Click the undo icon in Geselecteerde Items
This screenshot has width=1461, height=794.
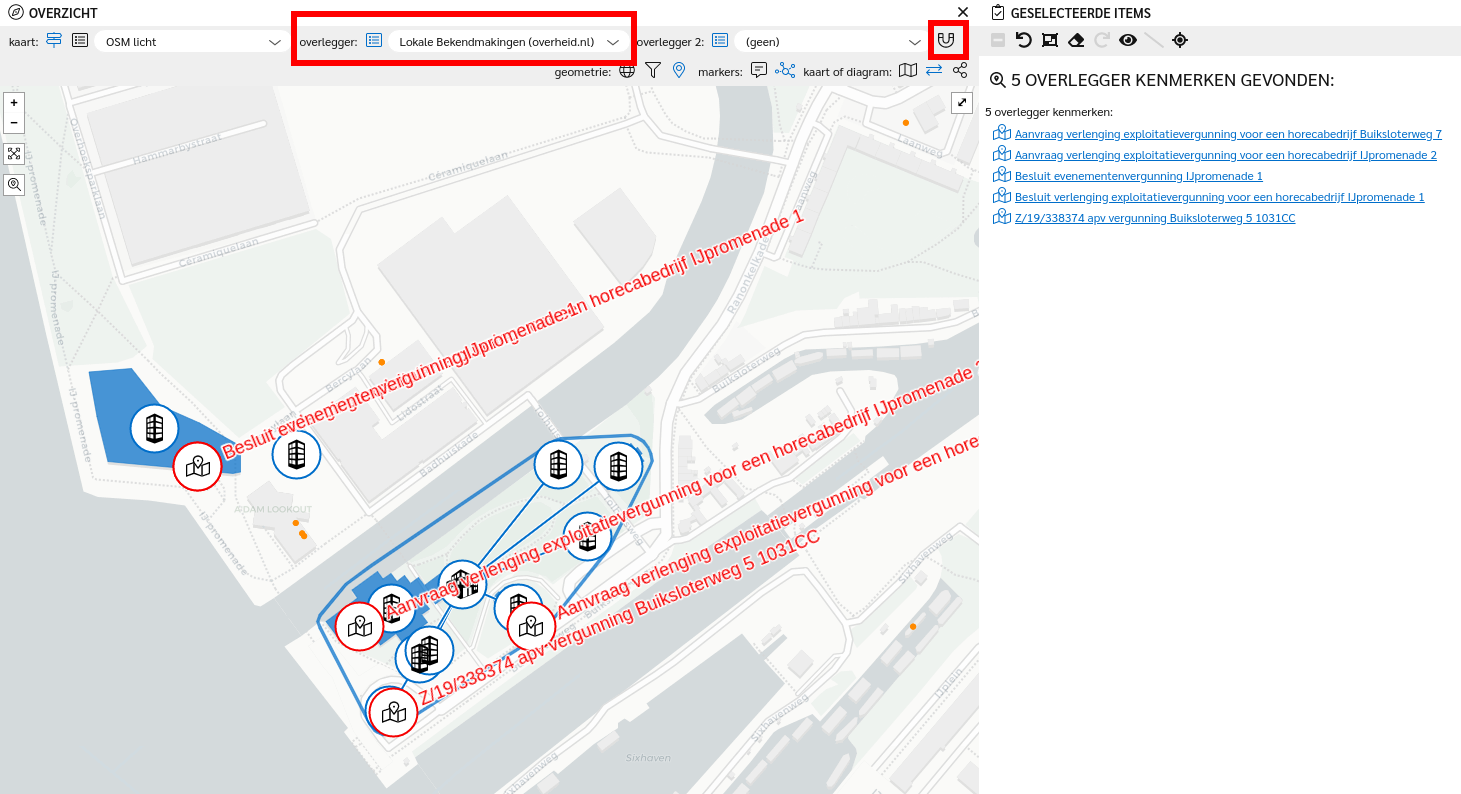pyautogui.click(x=1023, y=40)
